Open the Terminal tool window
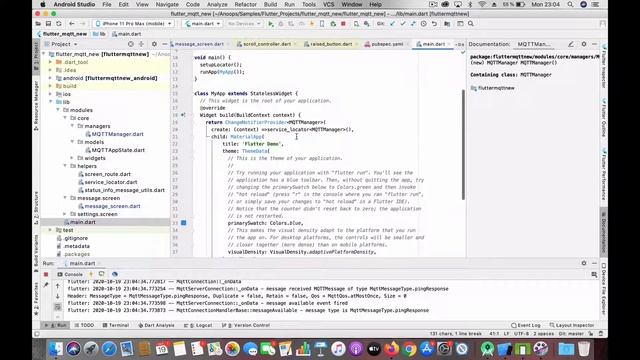The width and height of the screenshot is (640, 360). point(116,325)
